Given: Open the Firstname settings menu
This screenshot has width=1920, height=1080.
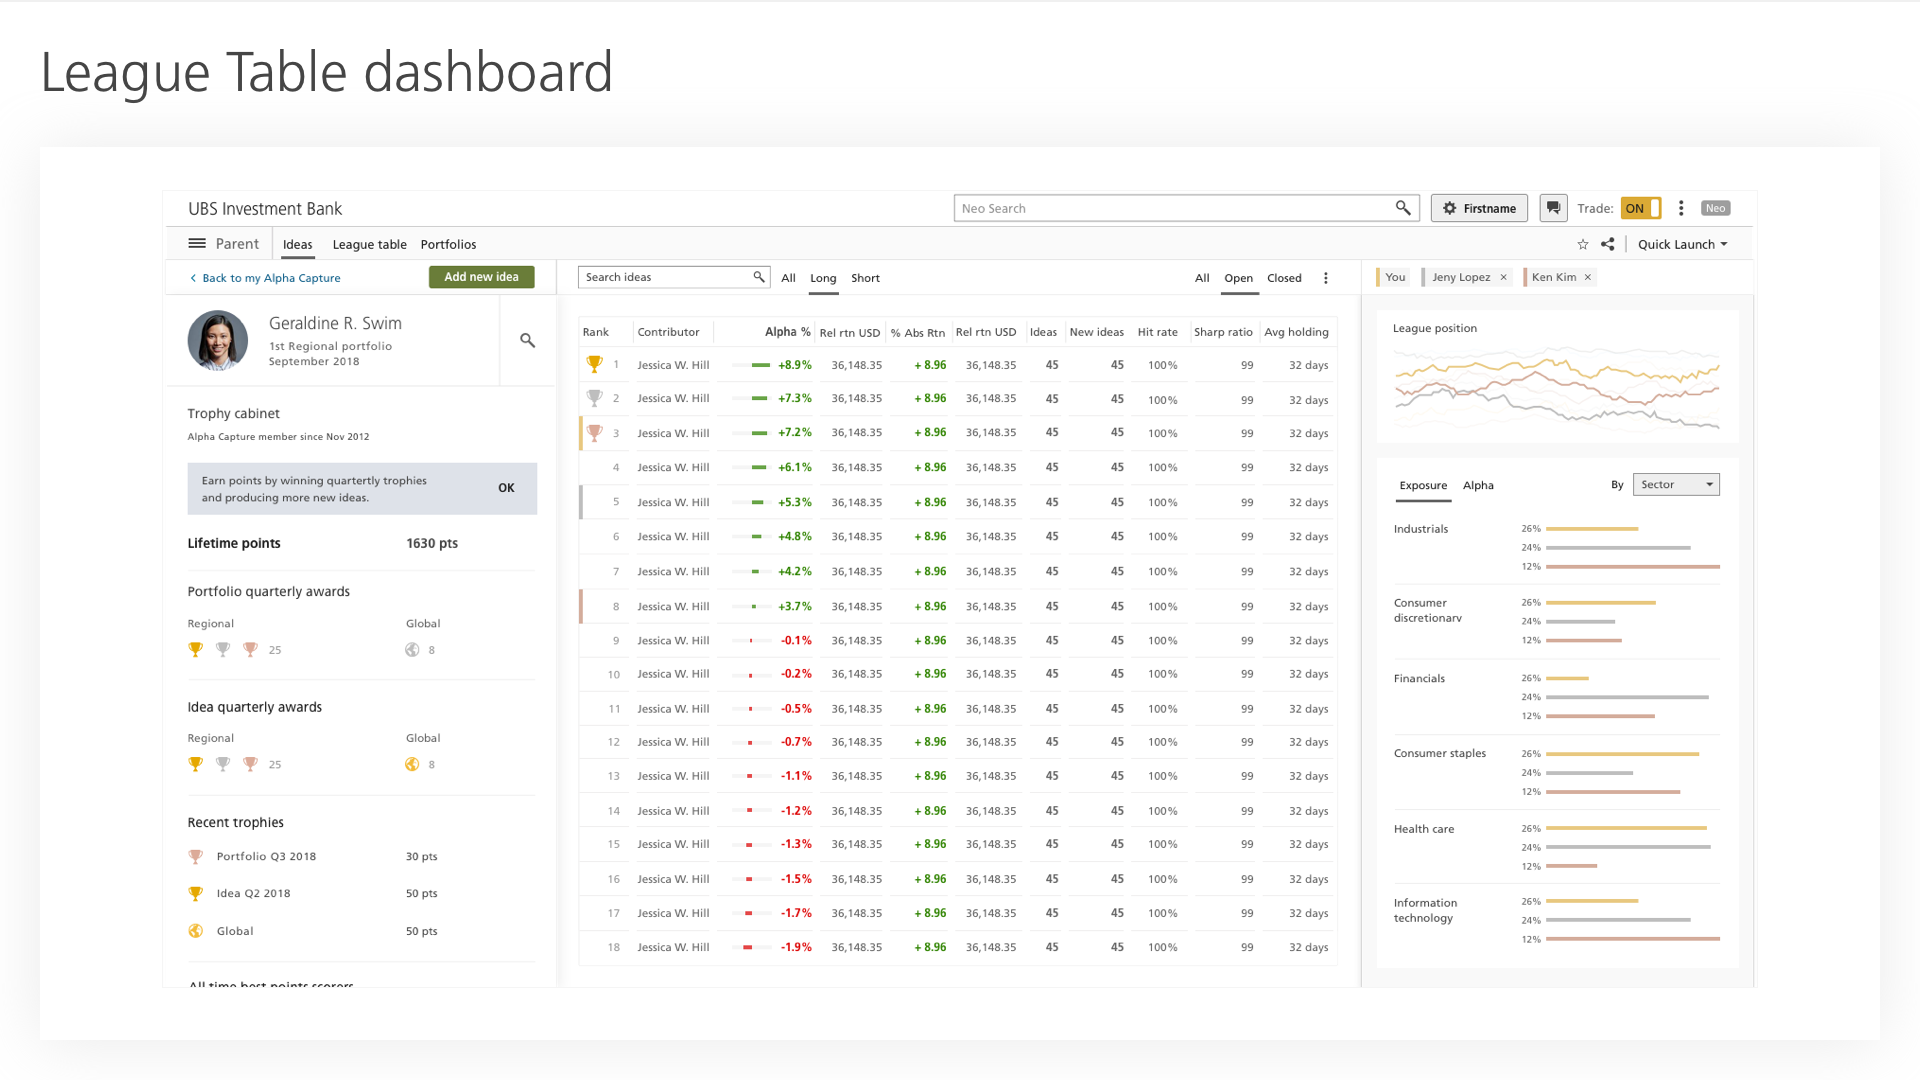Looking at the screenshot, I should [x=1479, y=208].
